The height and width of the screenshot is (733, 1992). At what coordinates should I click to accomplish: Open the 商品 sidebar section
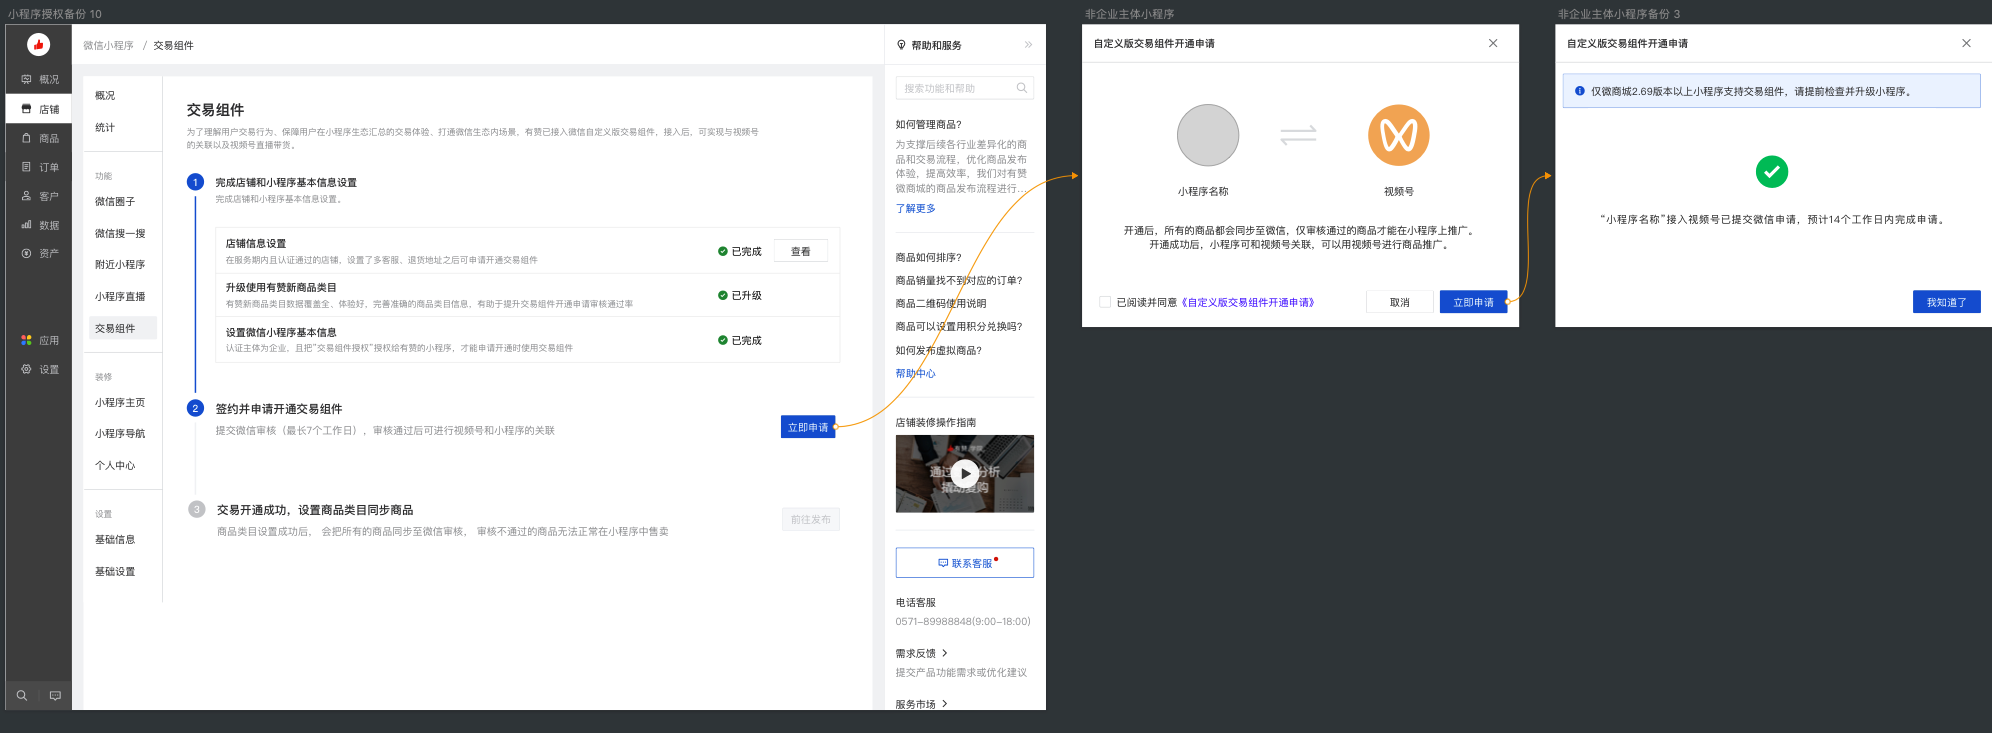tap(39, 138)
